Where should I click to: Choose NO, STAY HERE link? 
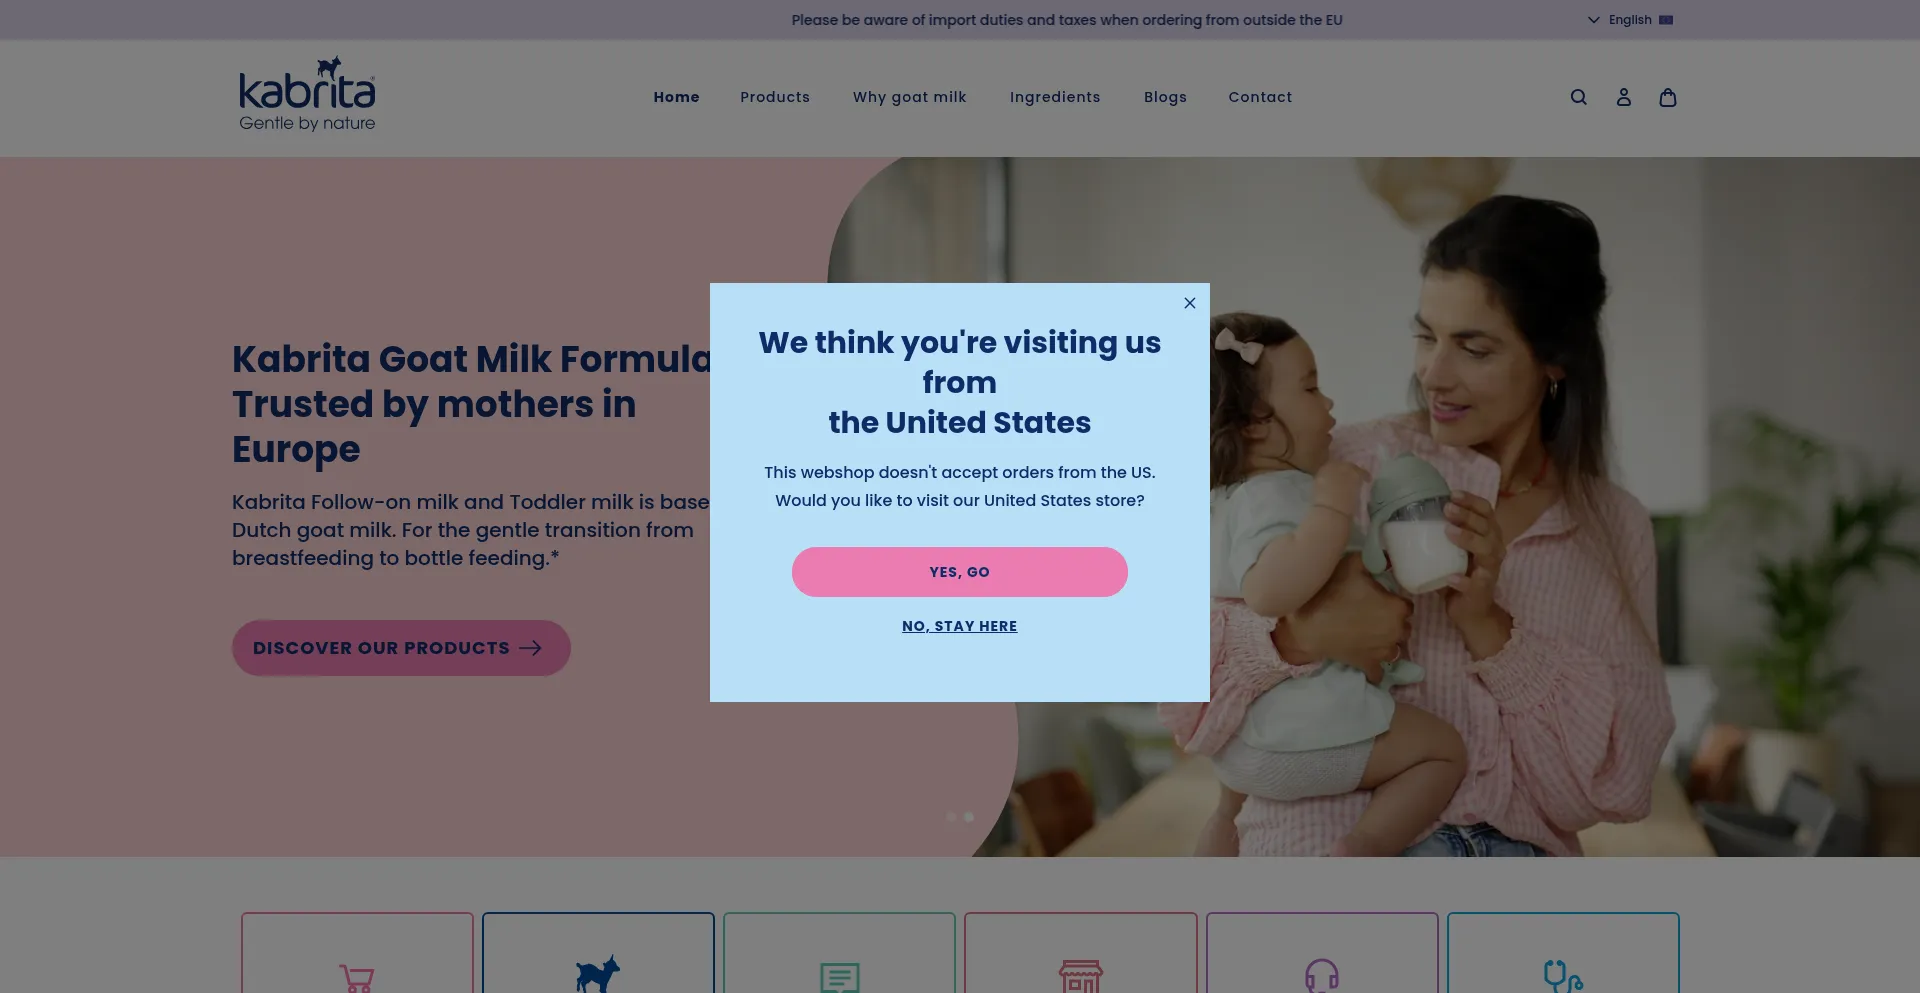[x=960, y=626]
